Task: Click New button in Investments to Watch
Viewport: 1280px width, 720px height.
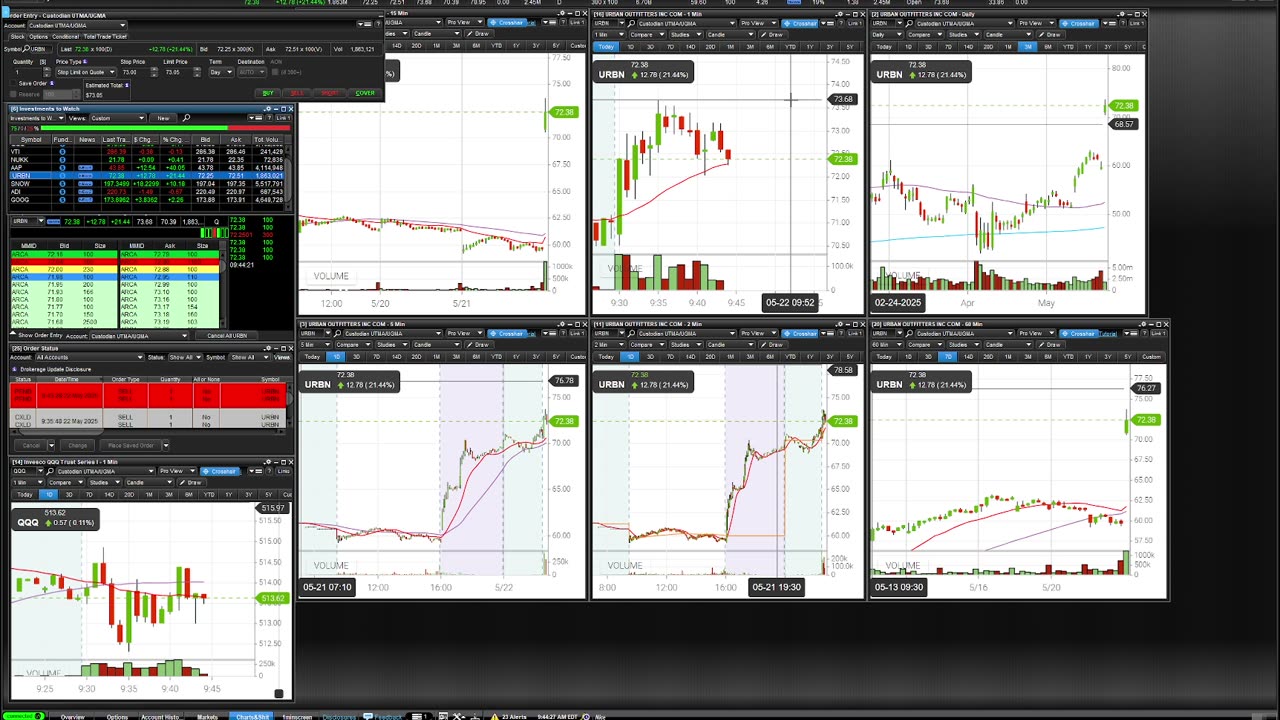Action: pyautogui.click(x=163, y=118)
